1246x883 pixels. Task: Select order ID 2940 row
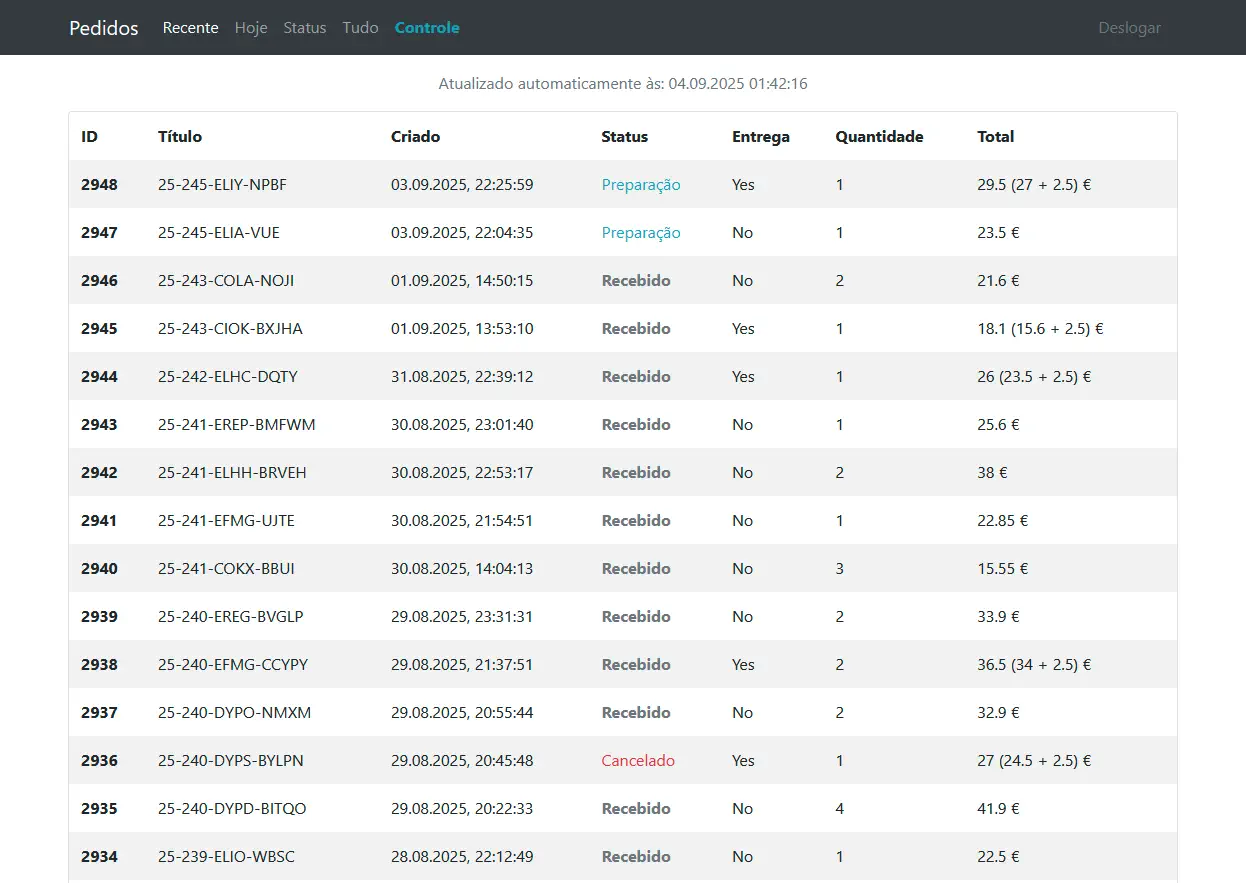click(x=99, y=569)
